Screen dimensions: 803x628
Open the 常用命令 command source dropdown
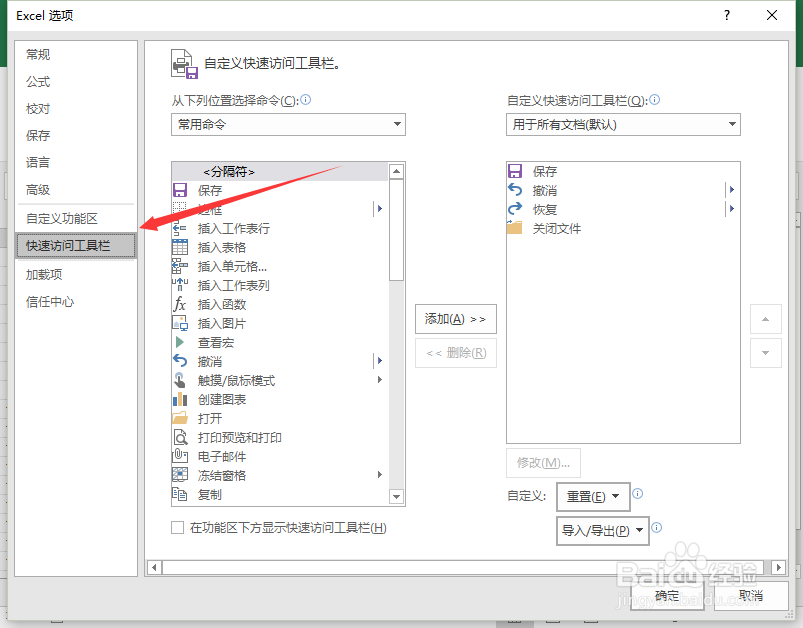[x=288, y=124]
